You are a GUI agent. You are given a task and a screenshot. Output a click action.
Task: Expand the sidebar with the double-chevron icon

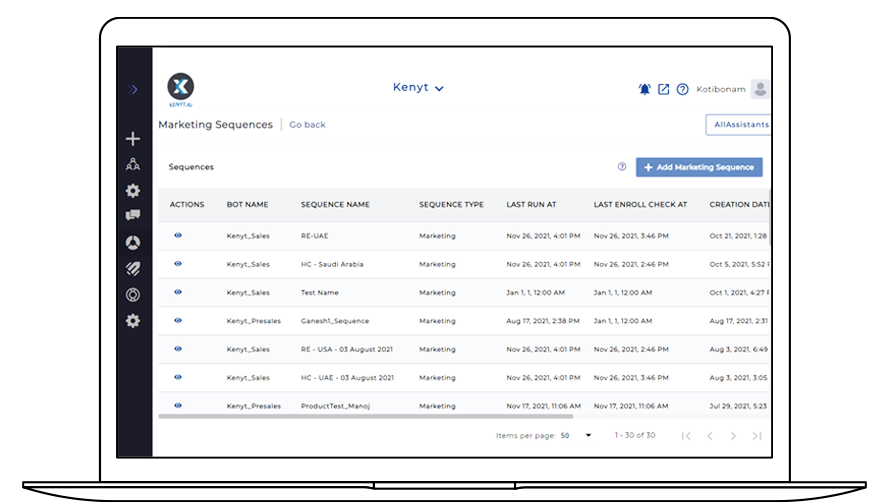134,90
